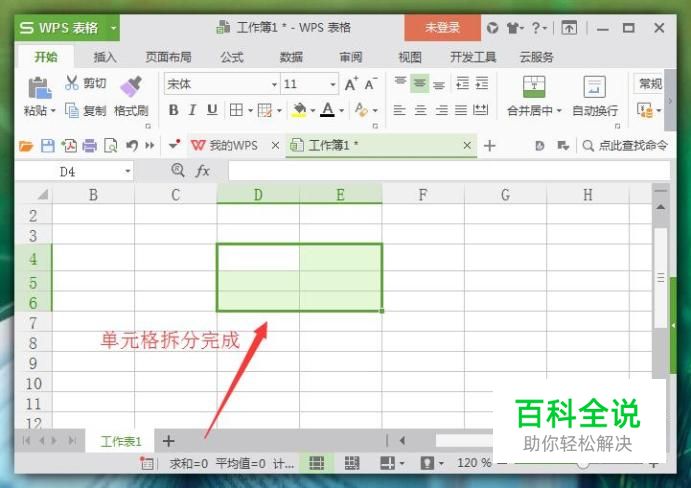Open the 数据 ribbon tab

click(291, 57)
